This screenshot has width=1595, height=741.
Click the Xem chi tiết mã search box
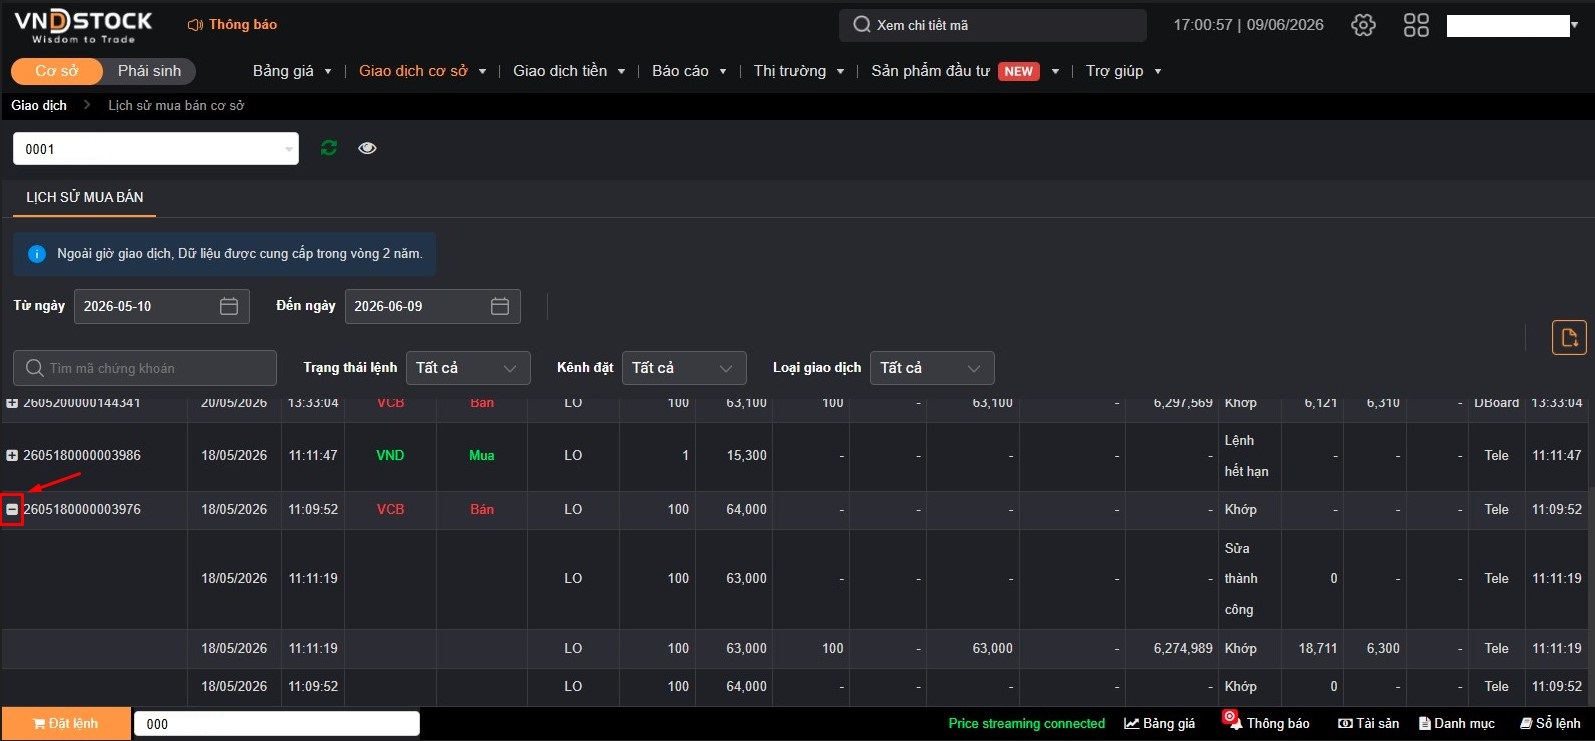tap(993, 25)
